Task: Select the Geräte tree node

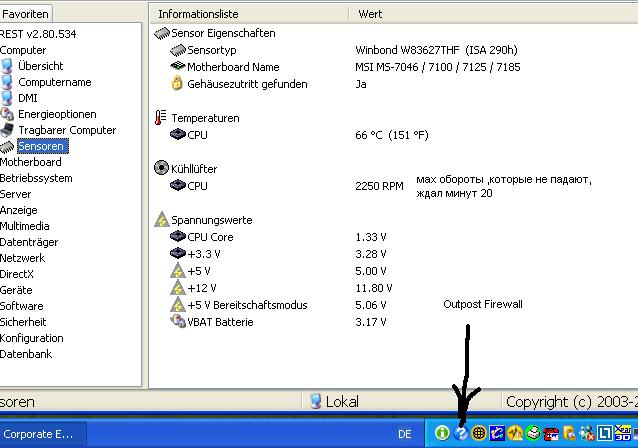Action: 16,290
